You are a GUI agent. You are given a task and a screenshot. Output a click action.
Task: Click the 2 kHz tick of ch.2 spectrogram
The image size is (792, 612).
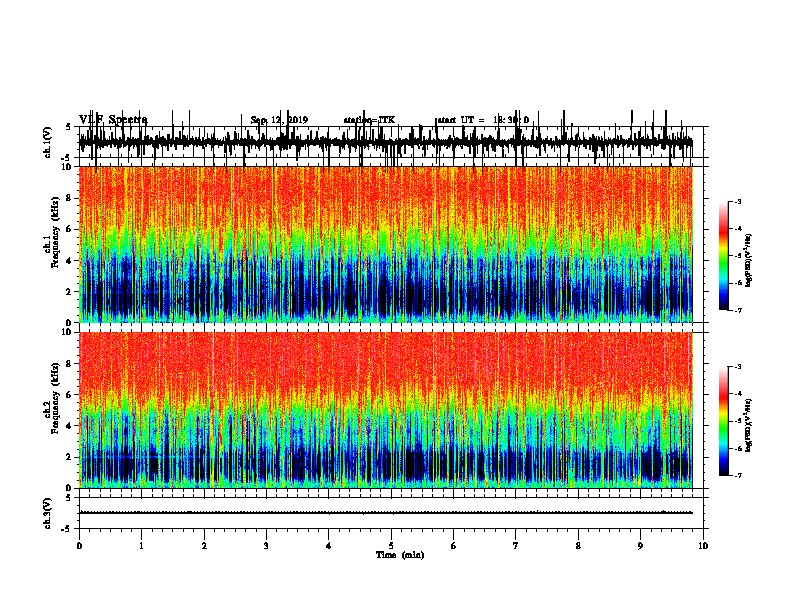70,457
